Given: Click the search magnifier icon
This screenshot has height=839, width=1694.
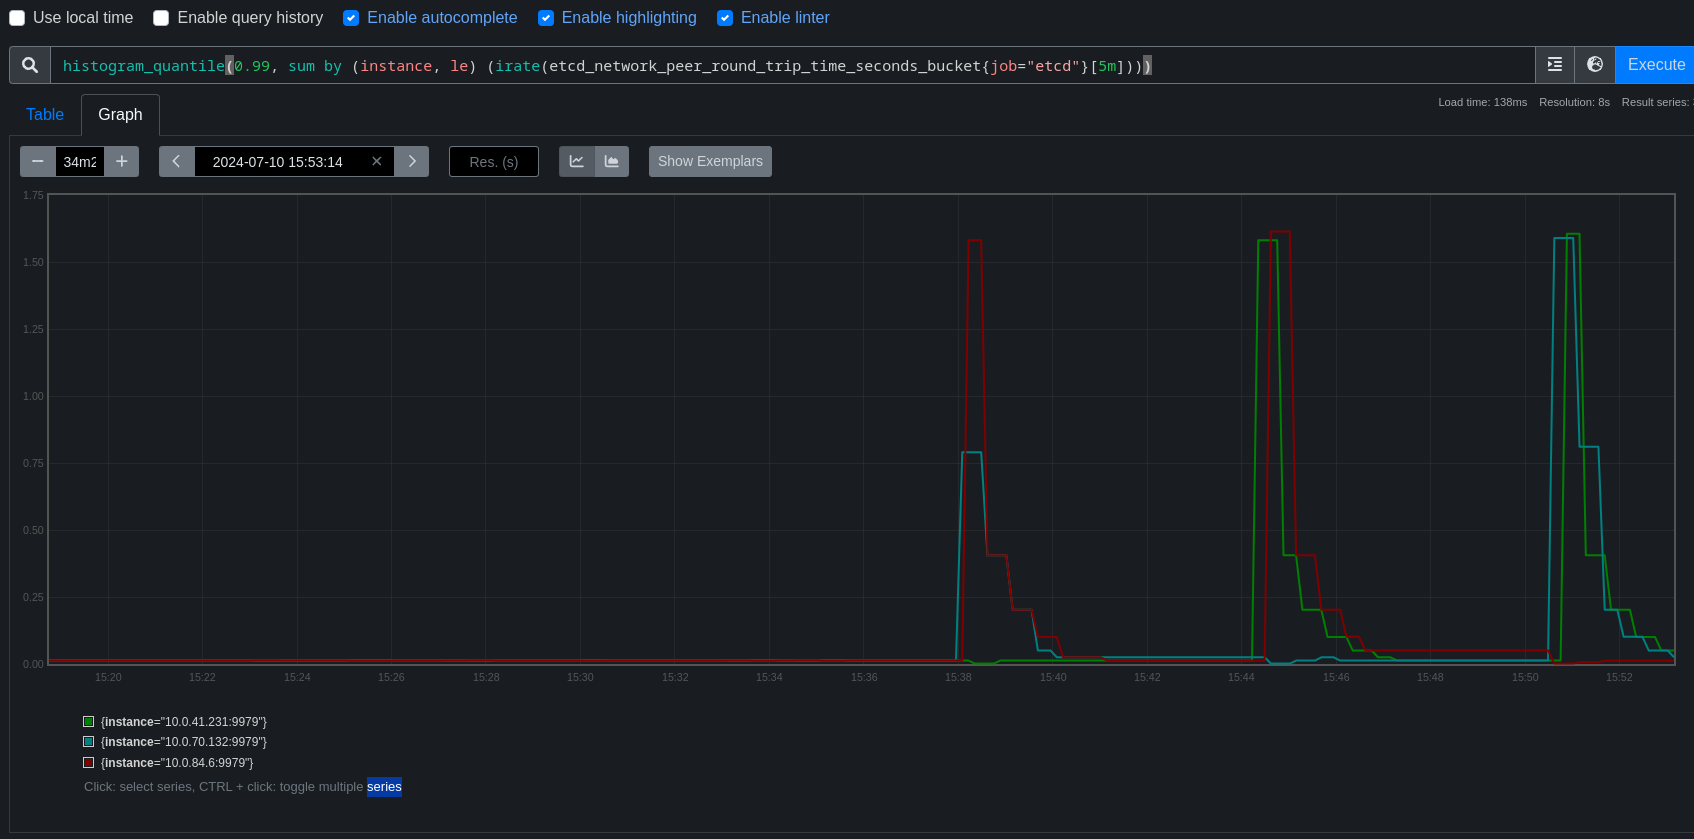Looking at the screenshot, I should pos(30,65).
